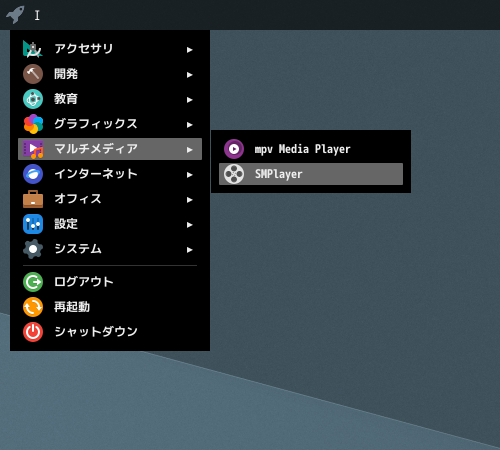
Task: Click the green ログアウト icon
Action: [x=33, y=282]
